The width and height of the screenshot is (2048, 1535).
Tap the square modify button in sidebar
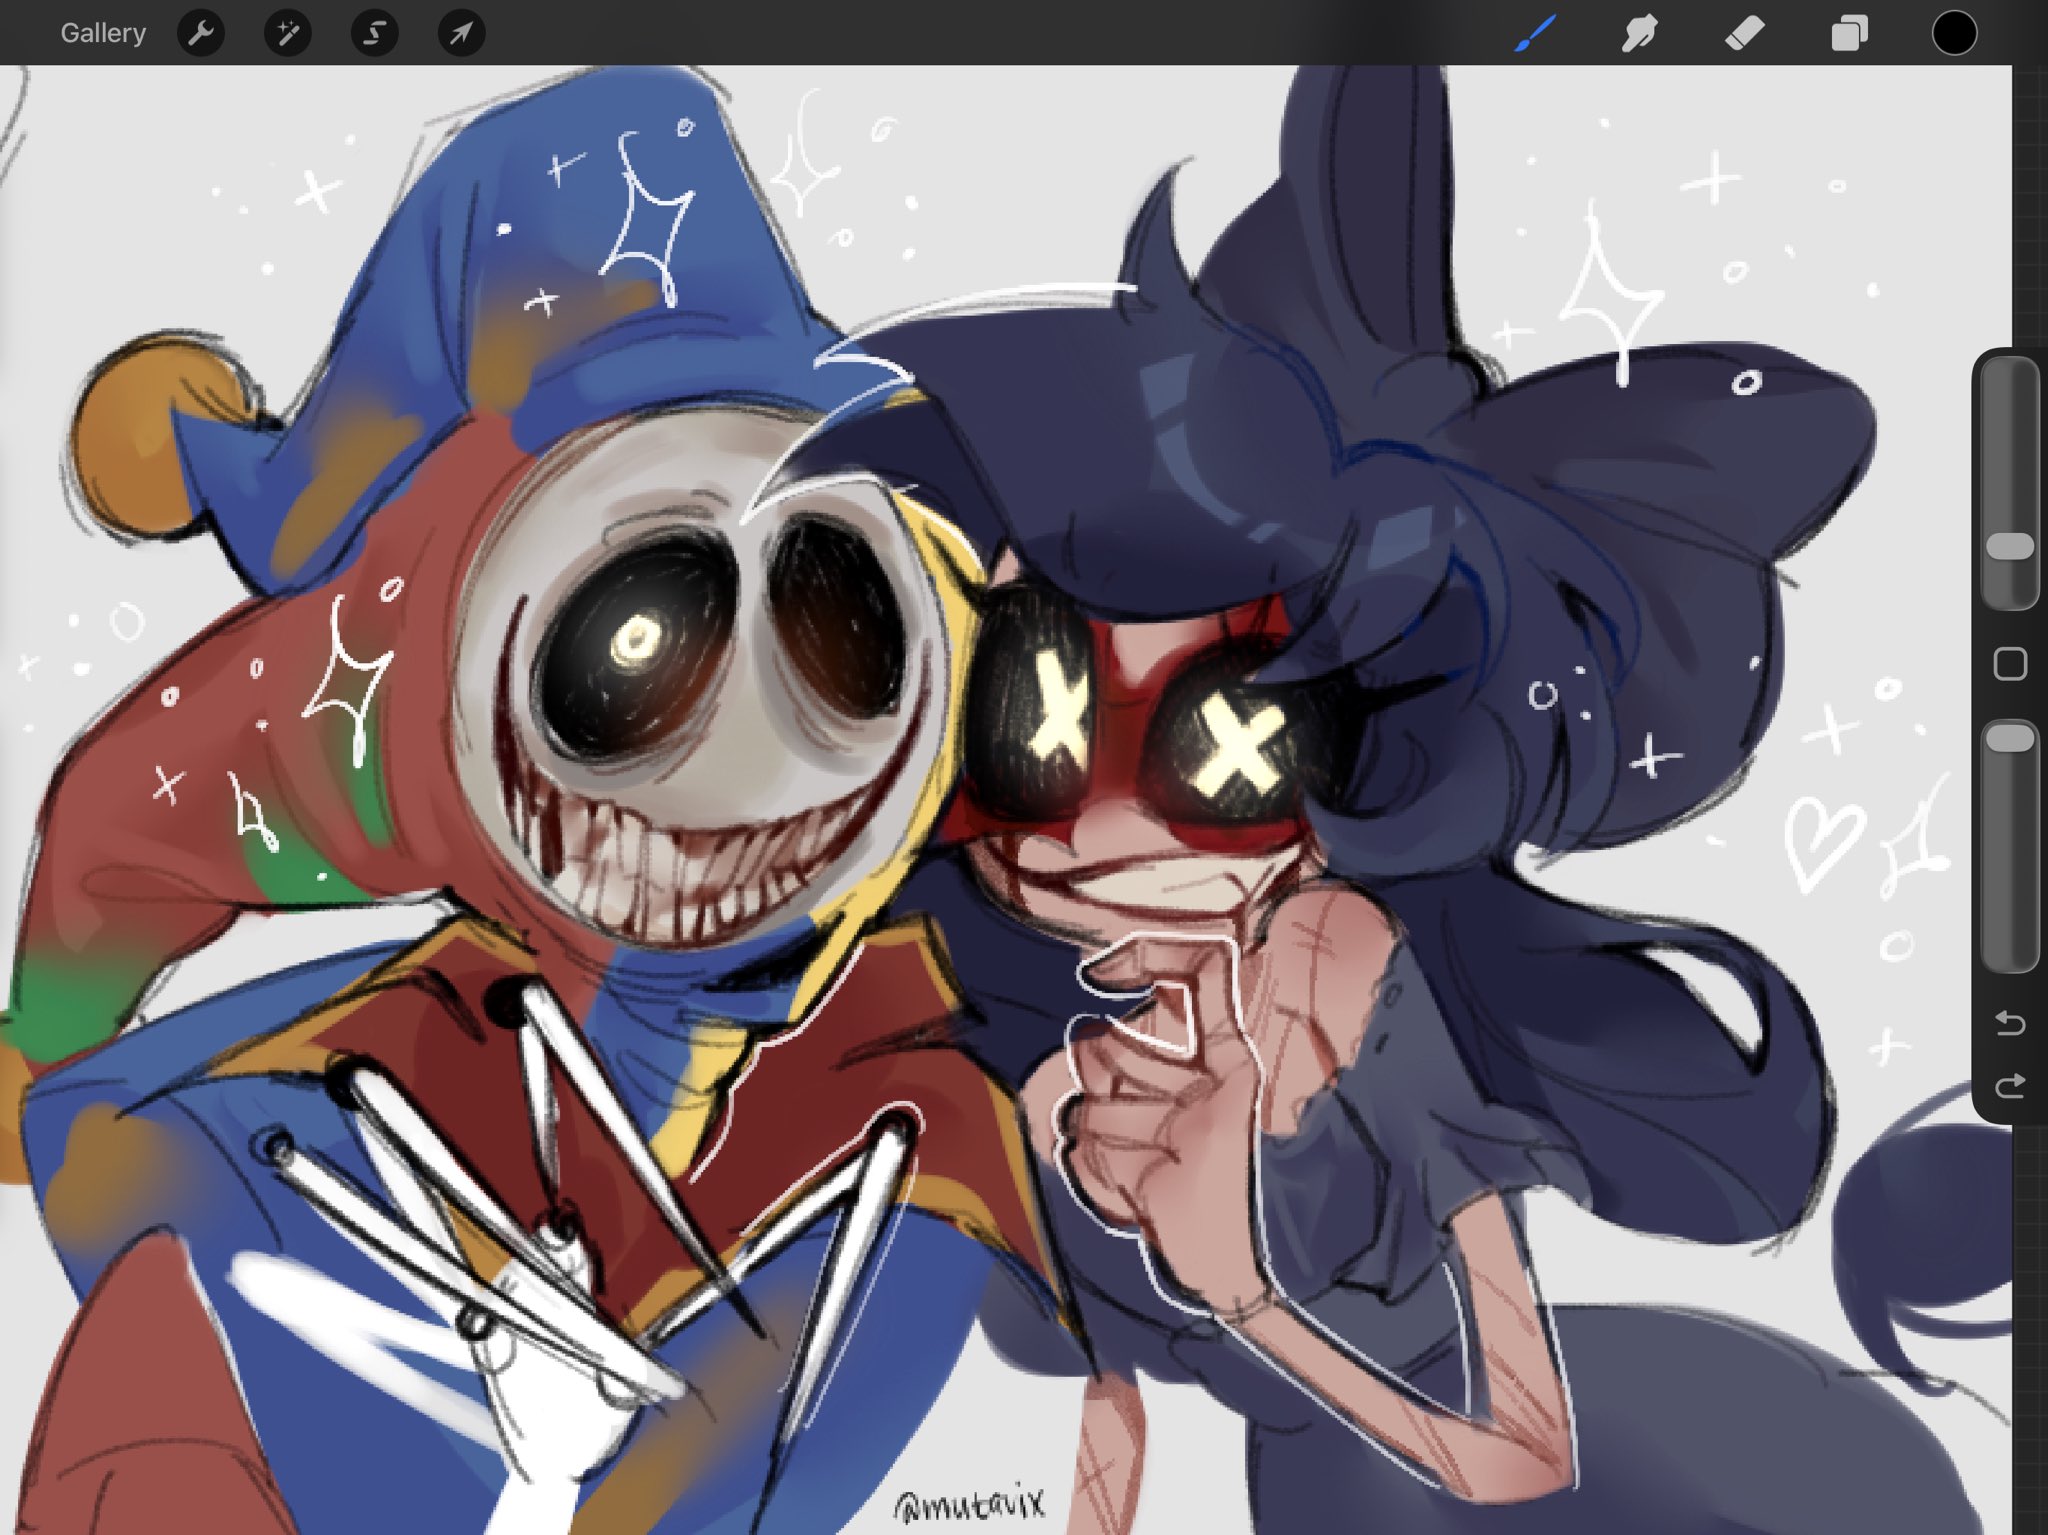coord(2010,664)
